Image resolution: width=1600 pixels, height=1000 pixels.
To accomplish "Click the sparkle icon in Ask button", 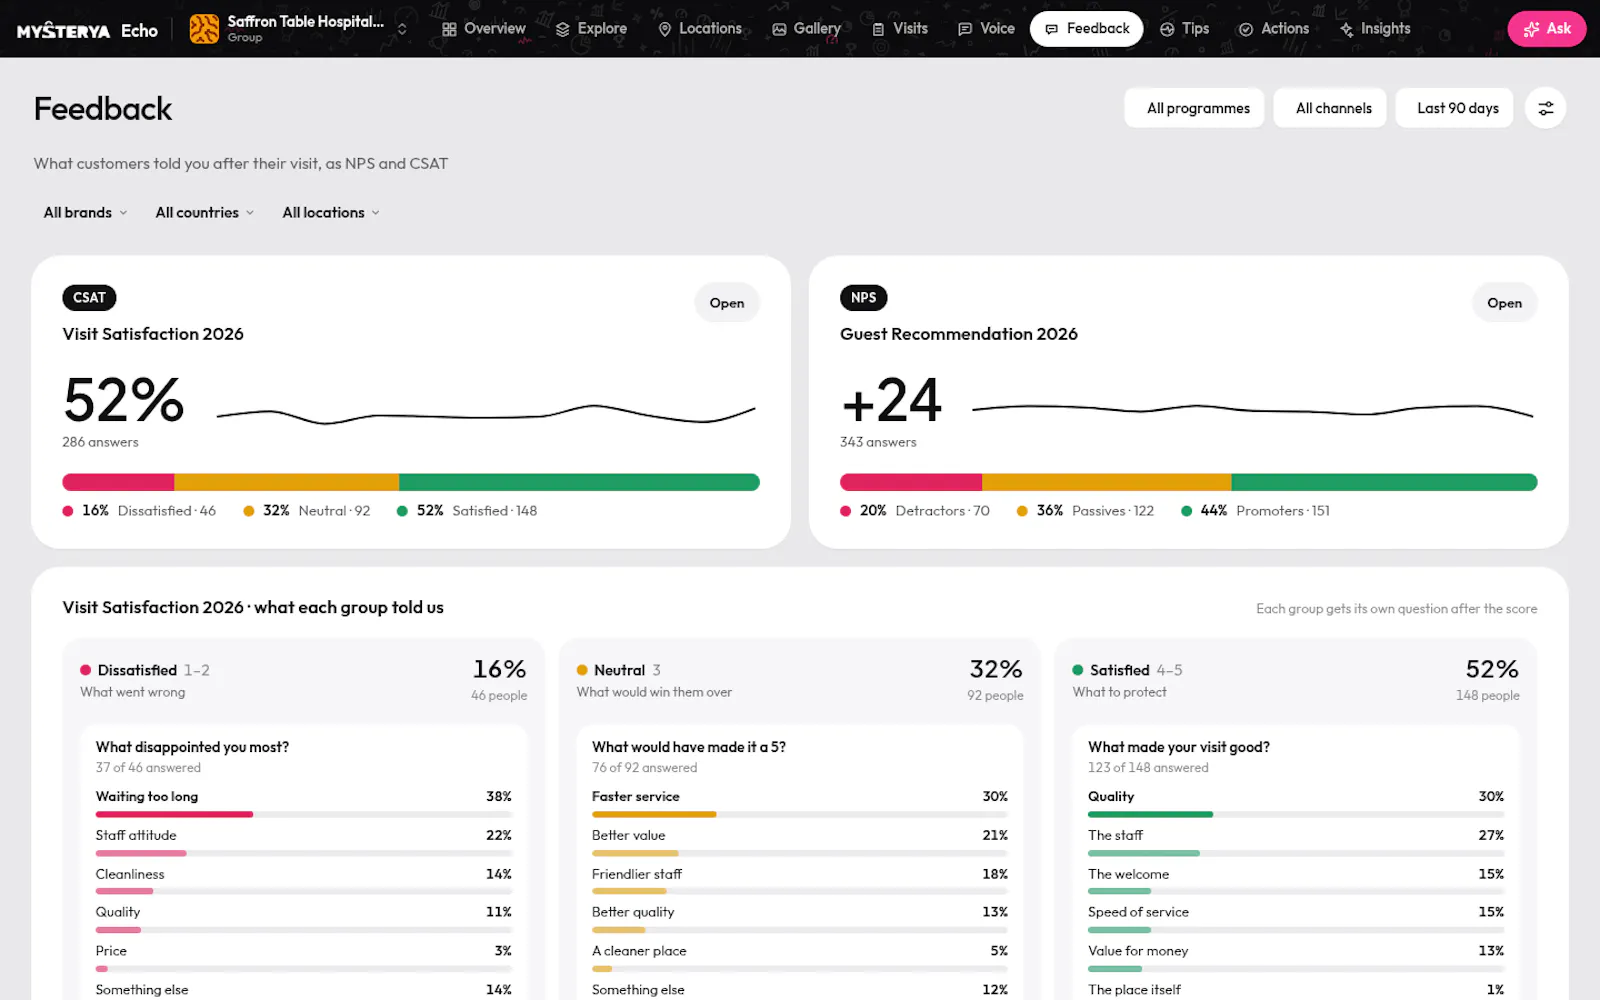I will (1531, 29).
